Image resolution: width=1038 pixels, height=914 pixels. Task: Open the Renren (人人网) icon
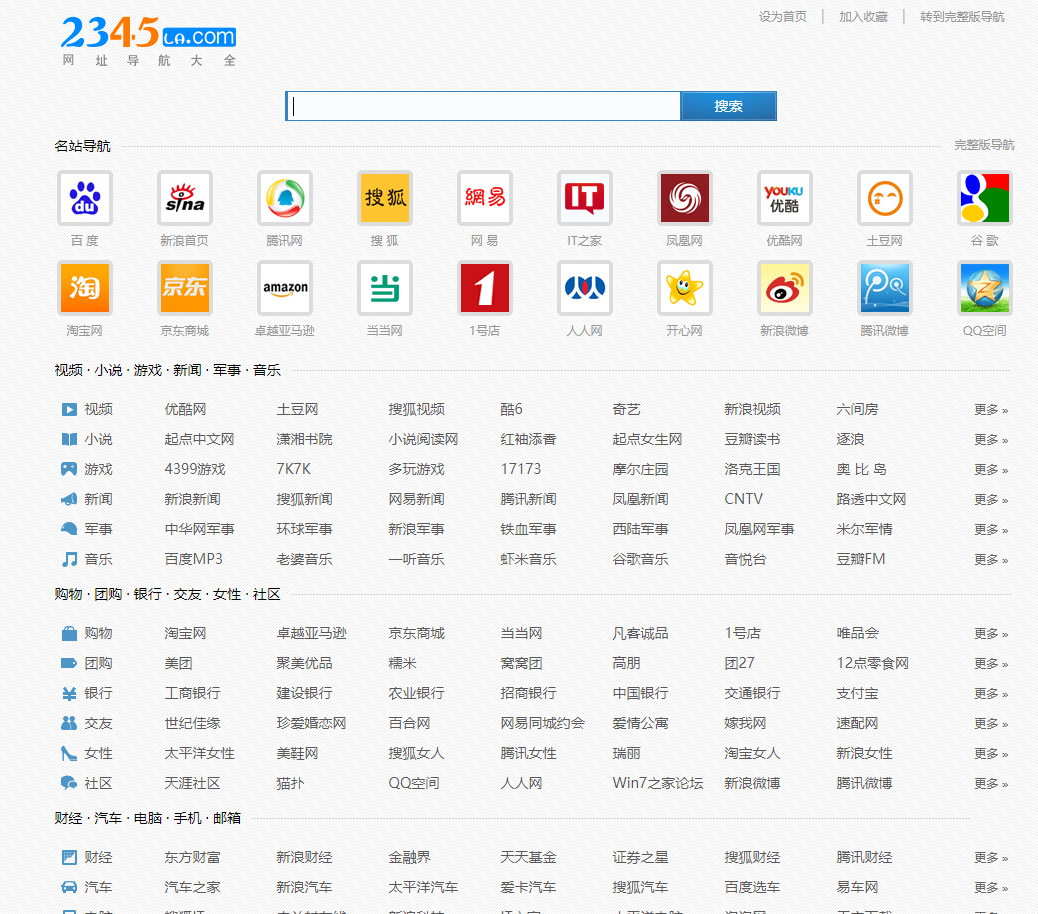(x=585, y=288)
